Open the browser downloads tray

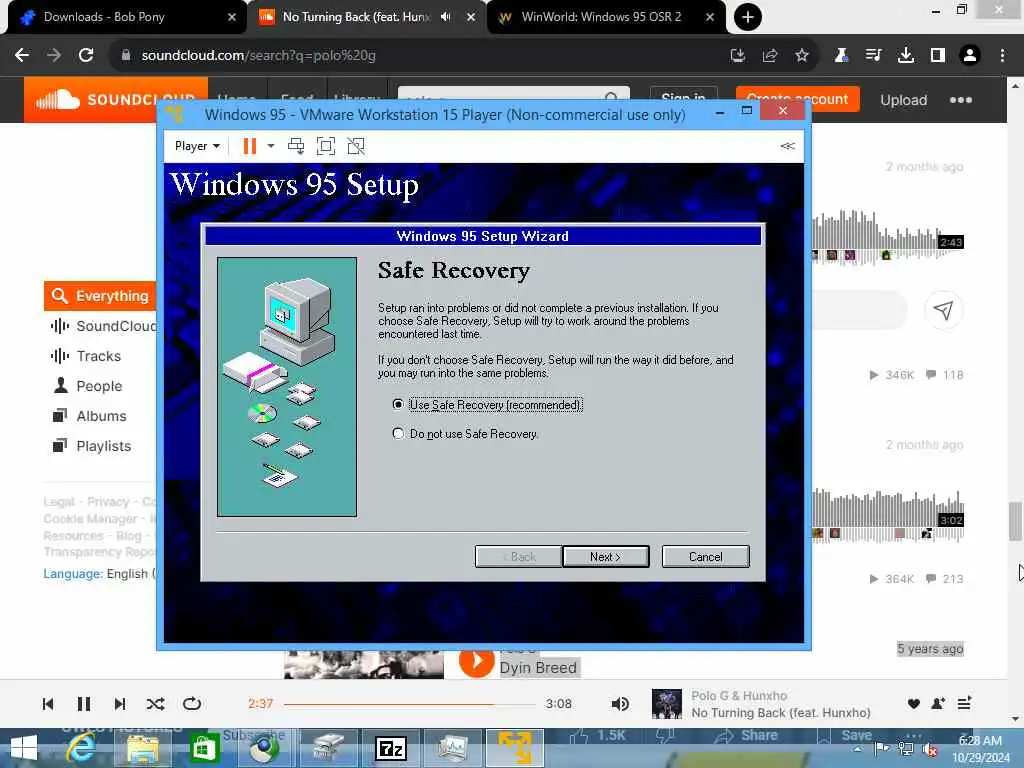click(x=906, y=56)
